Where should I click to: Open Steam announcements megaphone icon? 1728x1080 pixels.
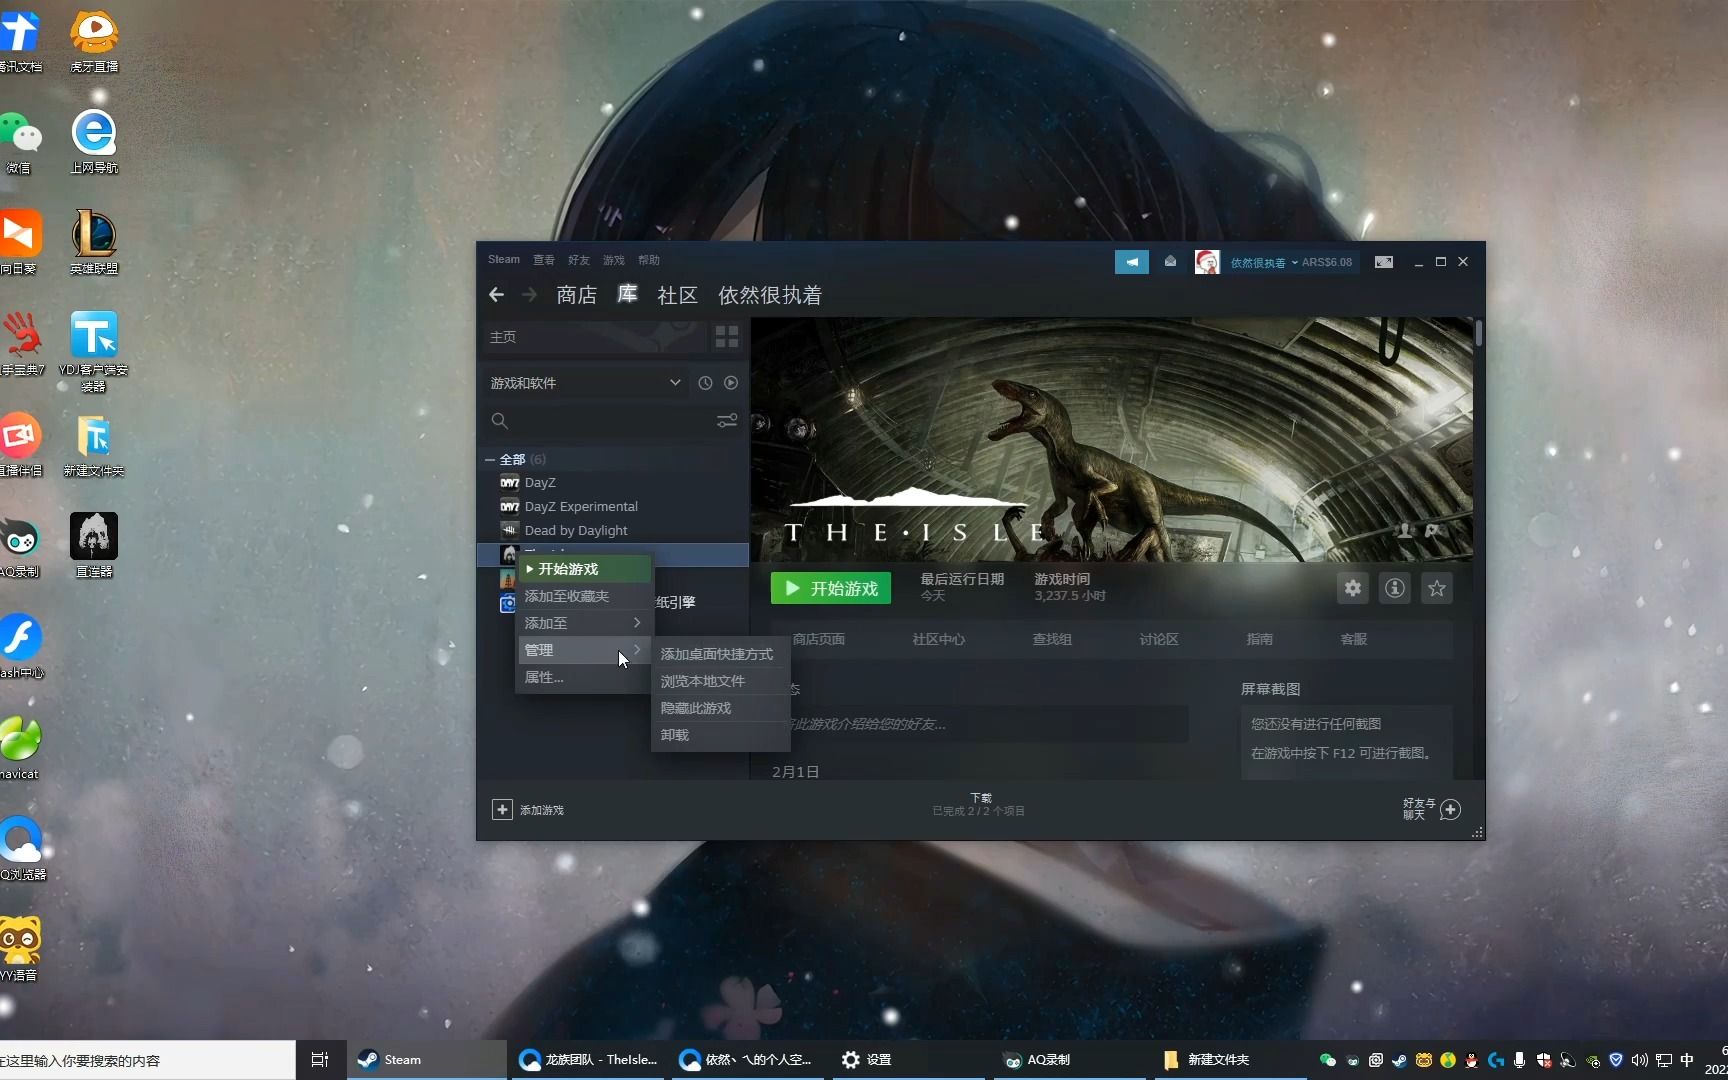(1132, 262)
